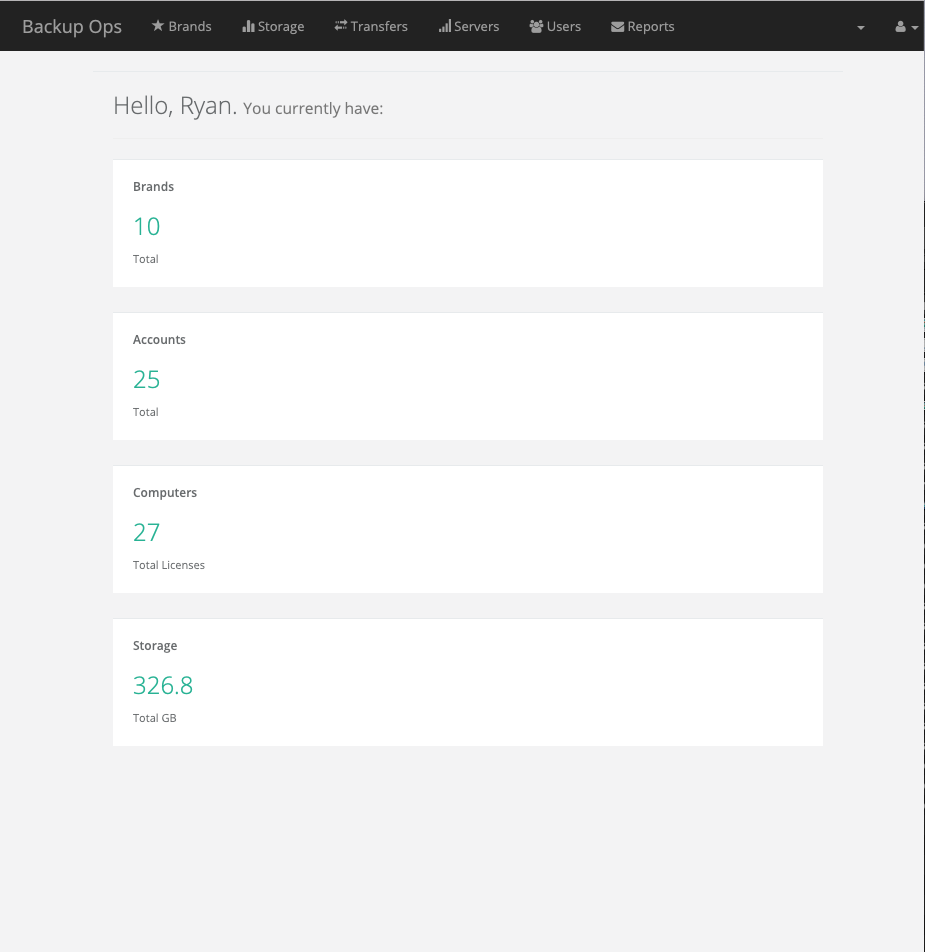This screenshot has width=925, height=952.
Task: Click the signal bars icon beside Servers
Action: pyautogui.click(x=445, y=26)
